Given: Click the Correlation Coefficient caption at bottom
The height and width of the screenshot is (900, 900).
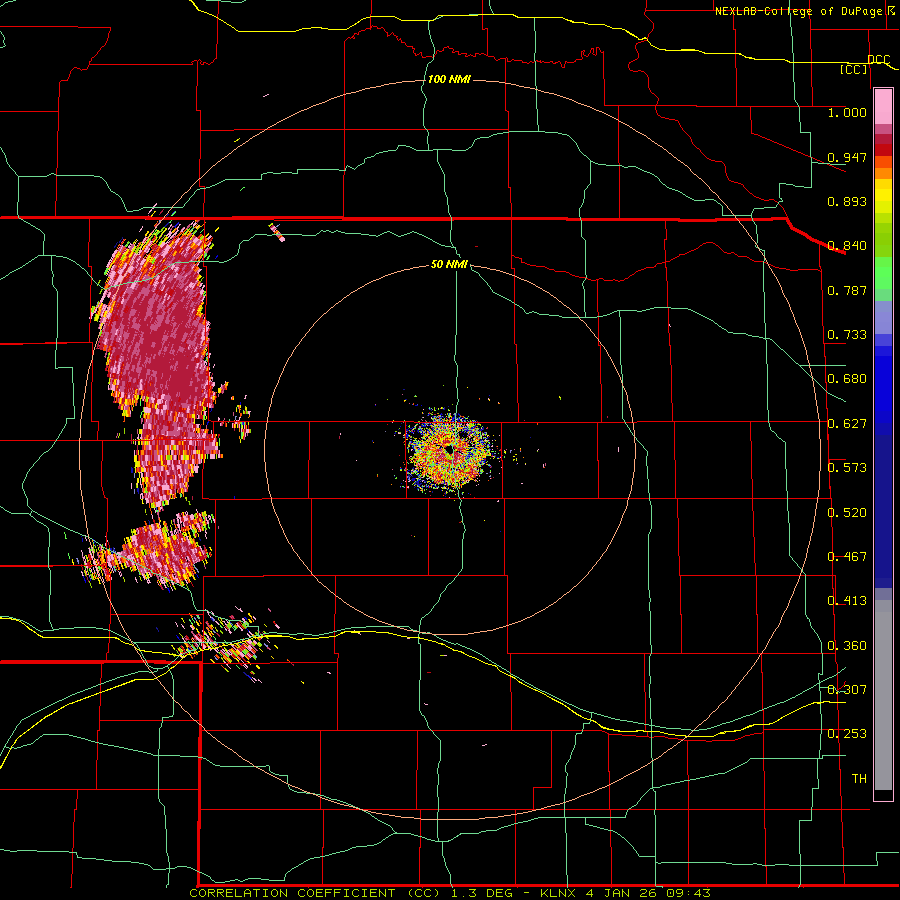Looking at the screenshot, I should coord(450,893).
